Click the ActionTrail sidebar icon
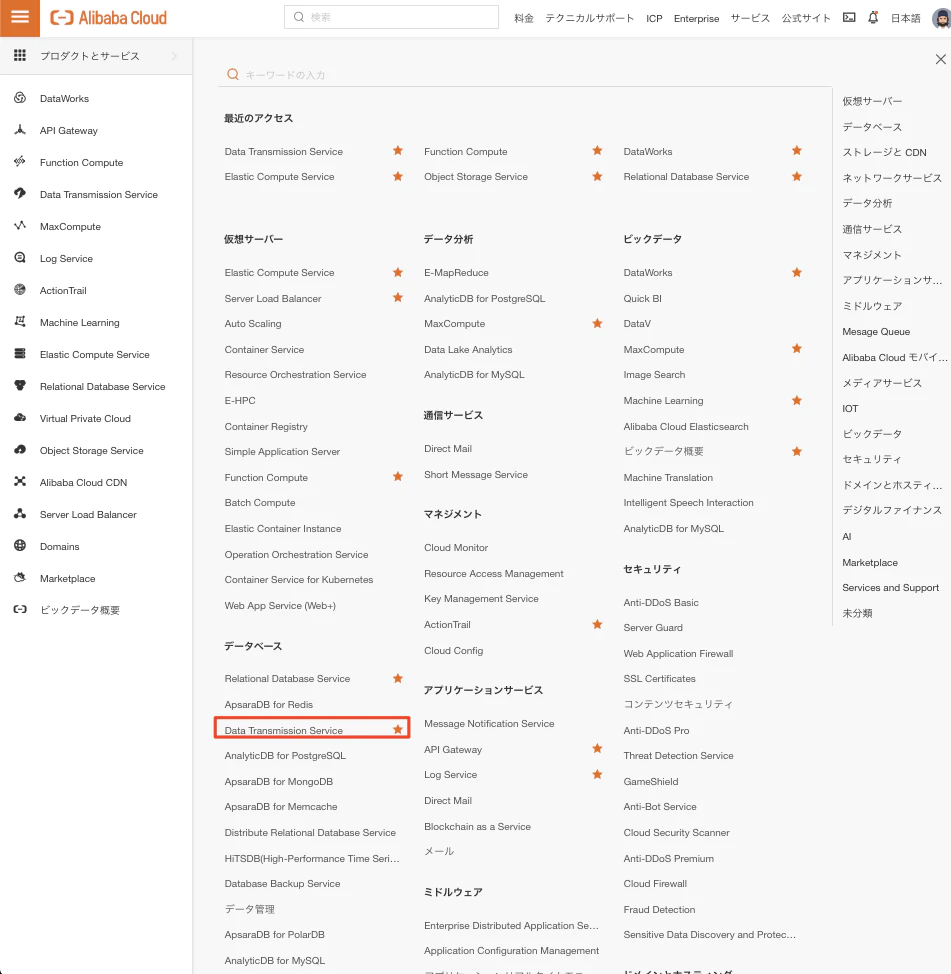 pyautogui.click(x=20, y=289)
